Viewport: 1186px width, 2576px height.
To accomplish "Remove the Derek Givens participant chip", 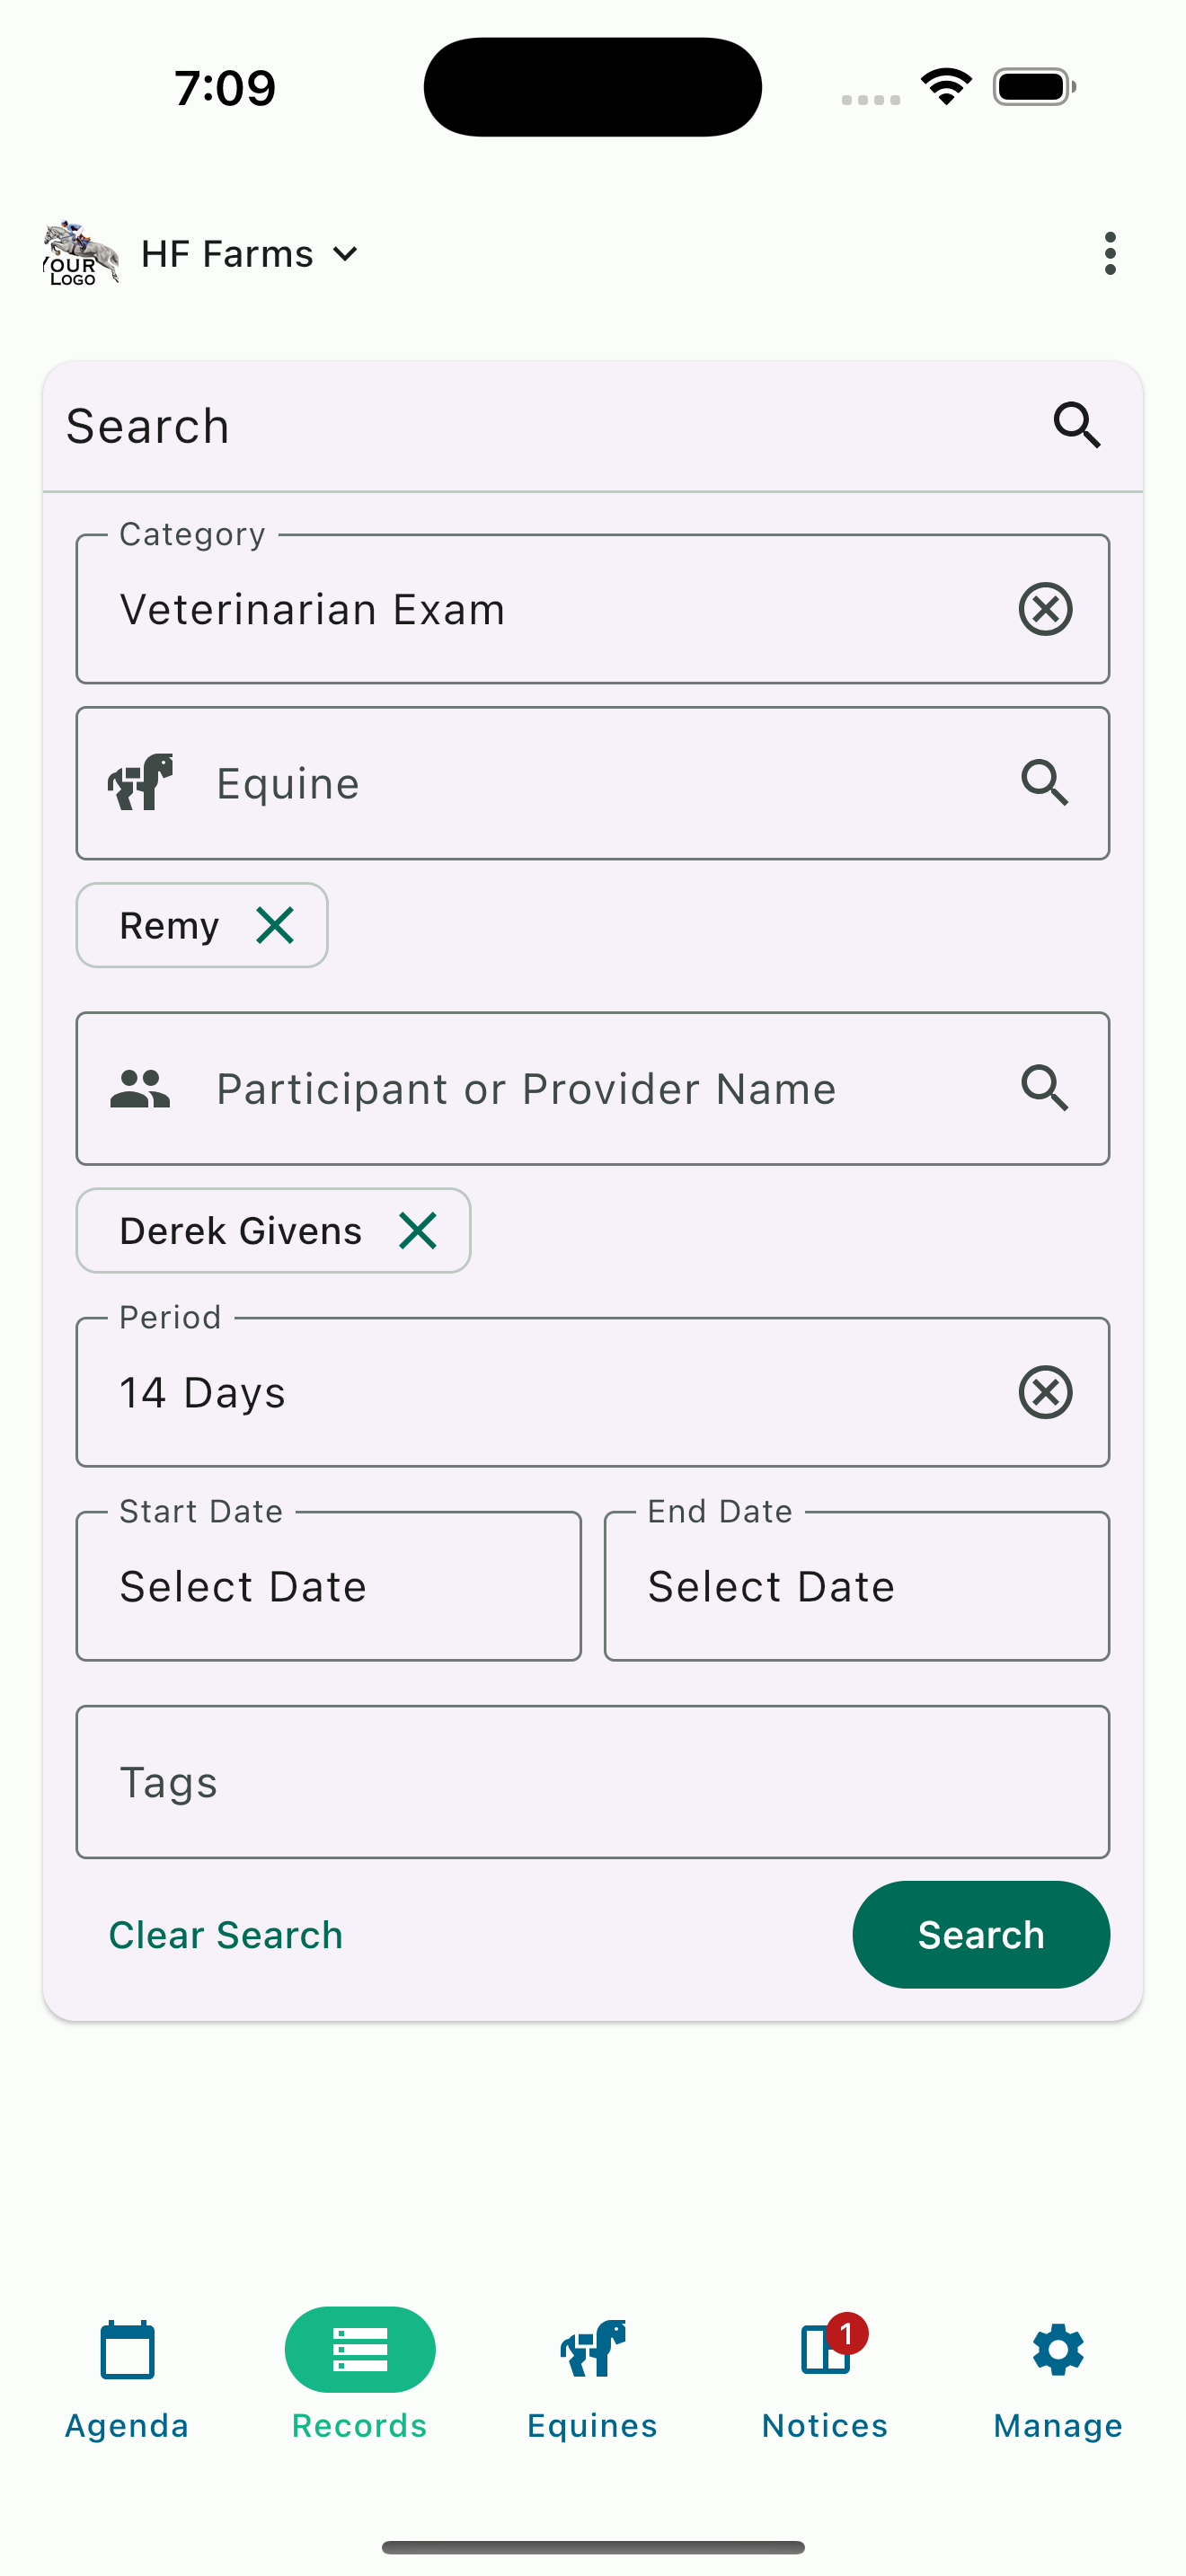I will (x=419, y=1231).
